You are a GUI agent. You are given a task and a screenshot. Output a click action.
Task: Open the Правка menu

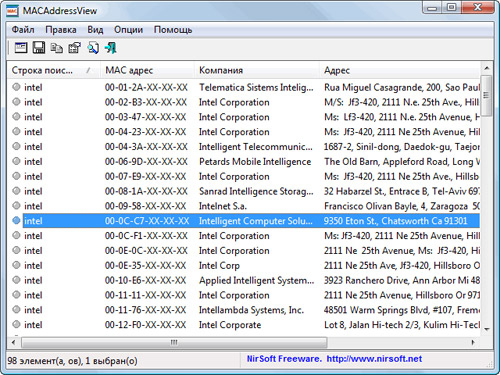pyautogui.click(x=61, y=30)
